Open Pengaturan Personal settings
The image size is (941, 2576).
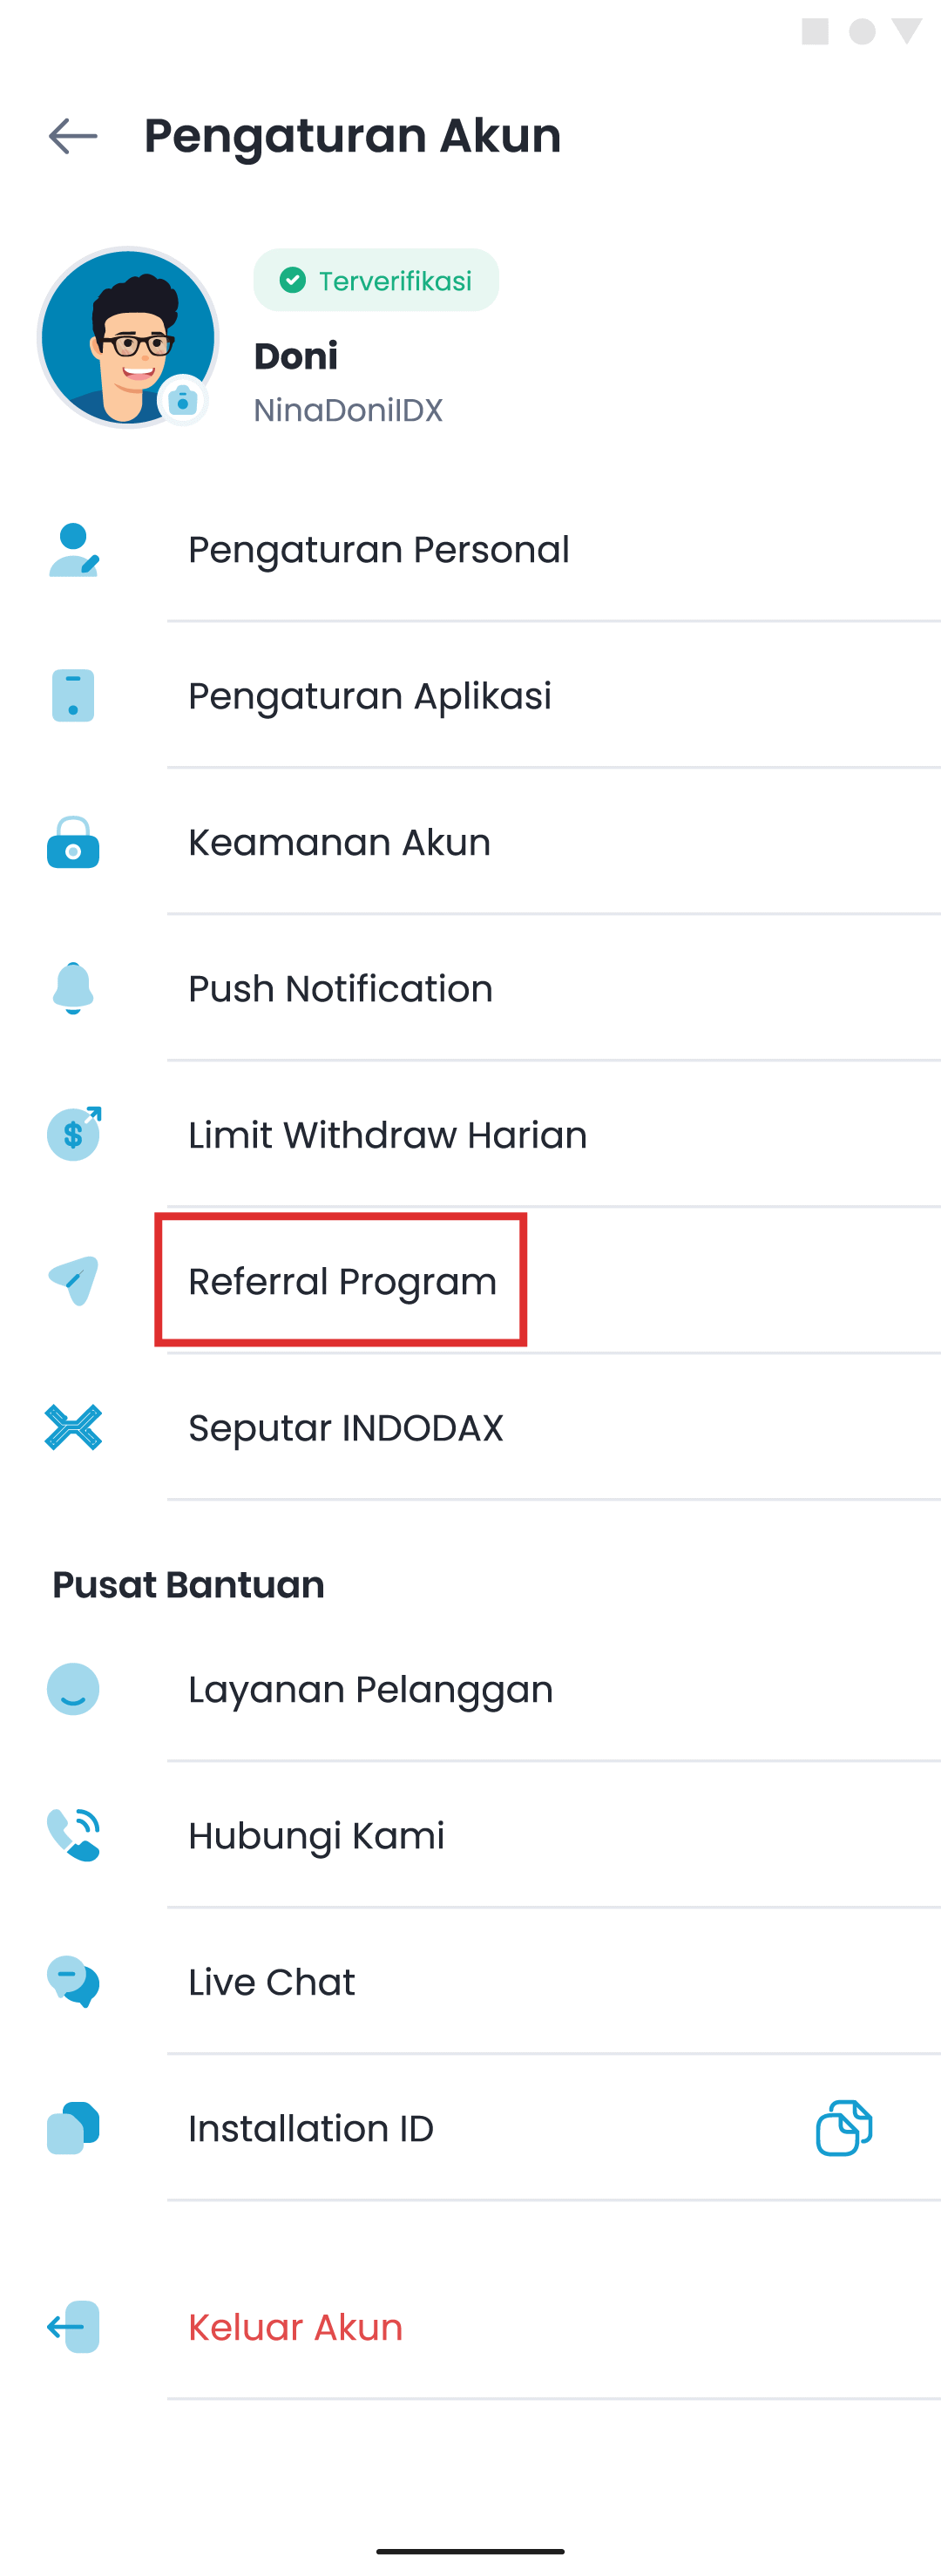pyautogui.click(x=379, y=550)
